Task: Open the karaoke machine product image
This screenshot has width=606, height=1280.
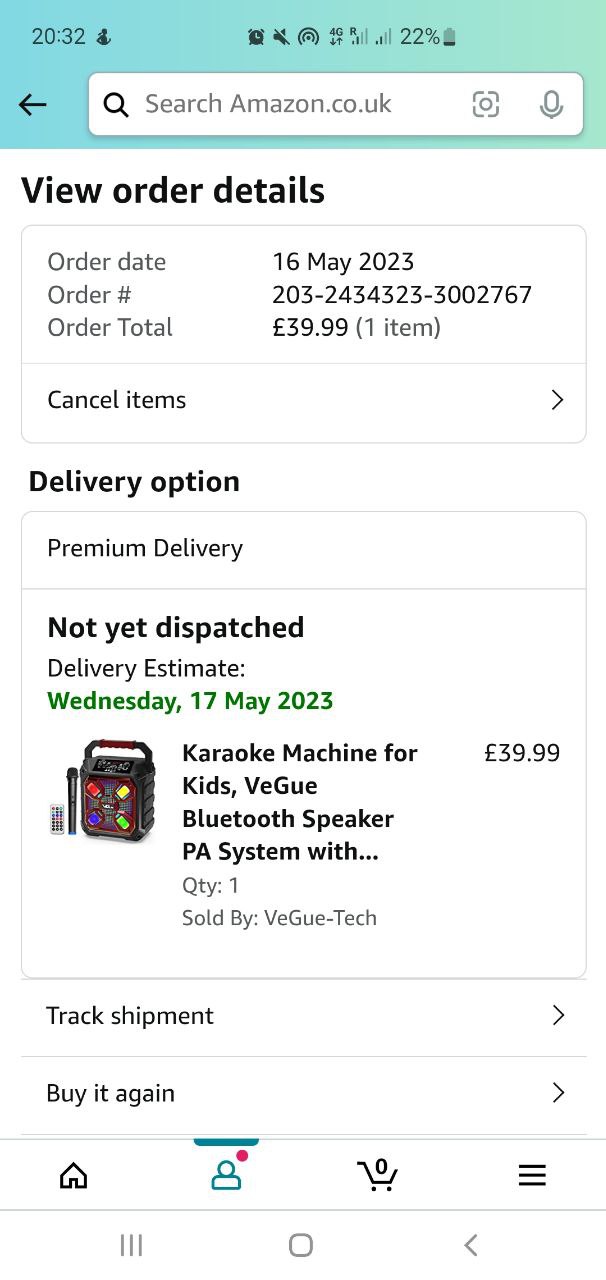Action: point(103,791)
